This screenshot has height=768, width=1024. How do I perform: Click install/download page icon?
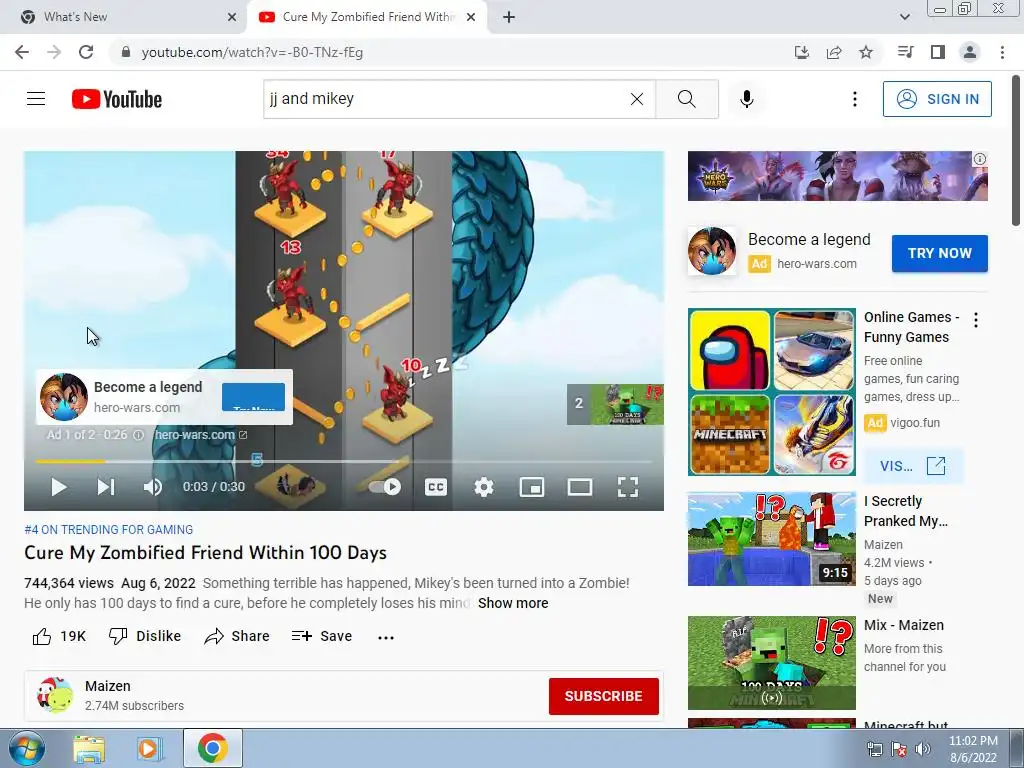801,52
